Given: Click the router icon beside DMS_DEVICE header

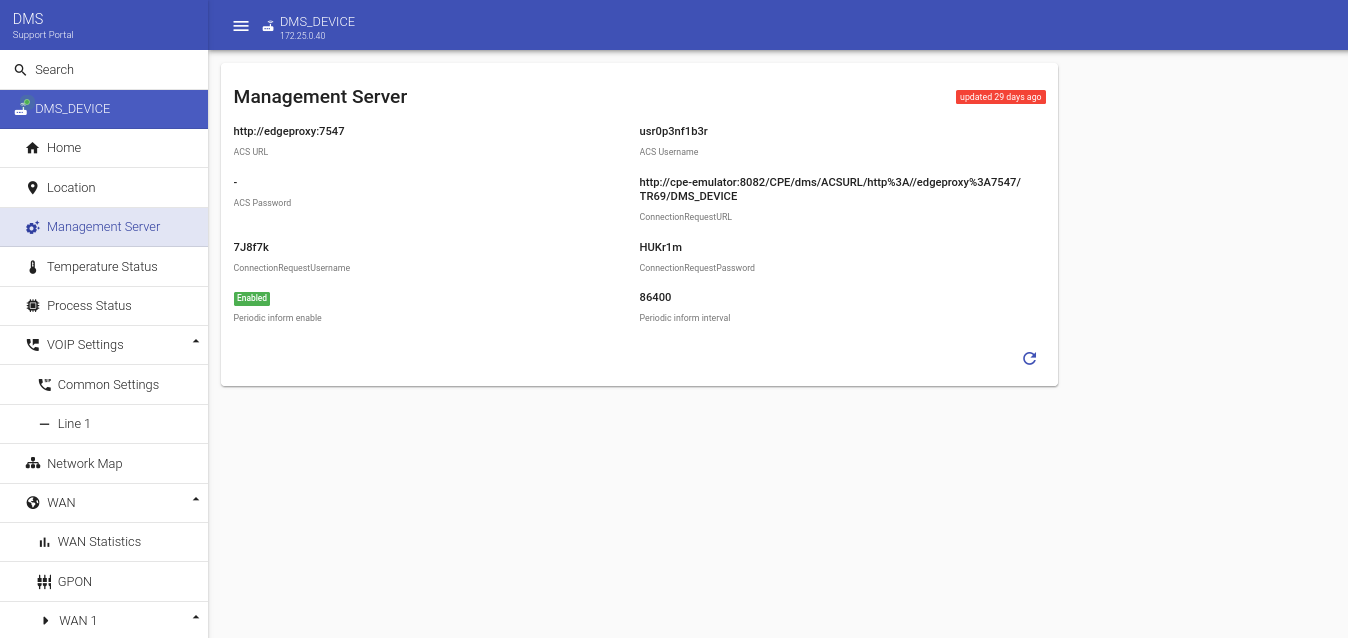Looking at the screenshot, I should [268, 26].
